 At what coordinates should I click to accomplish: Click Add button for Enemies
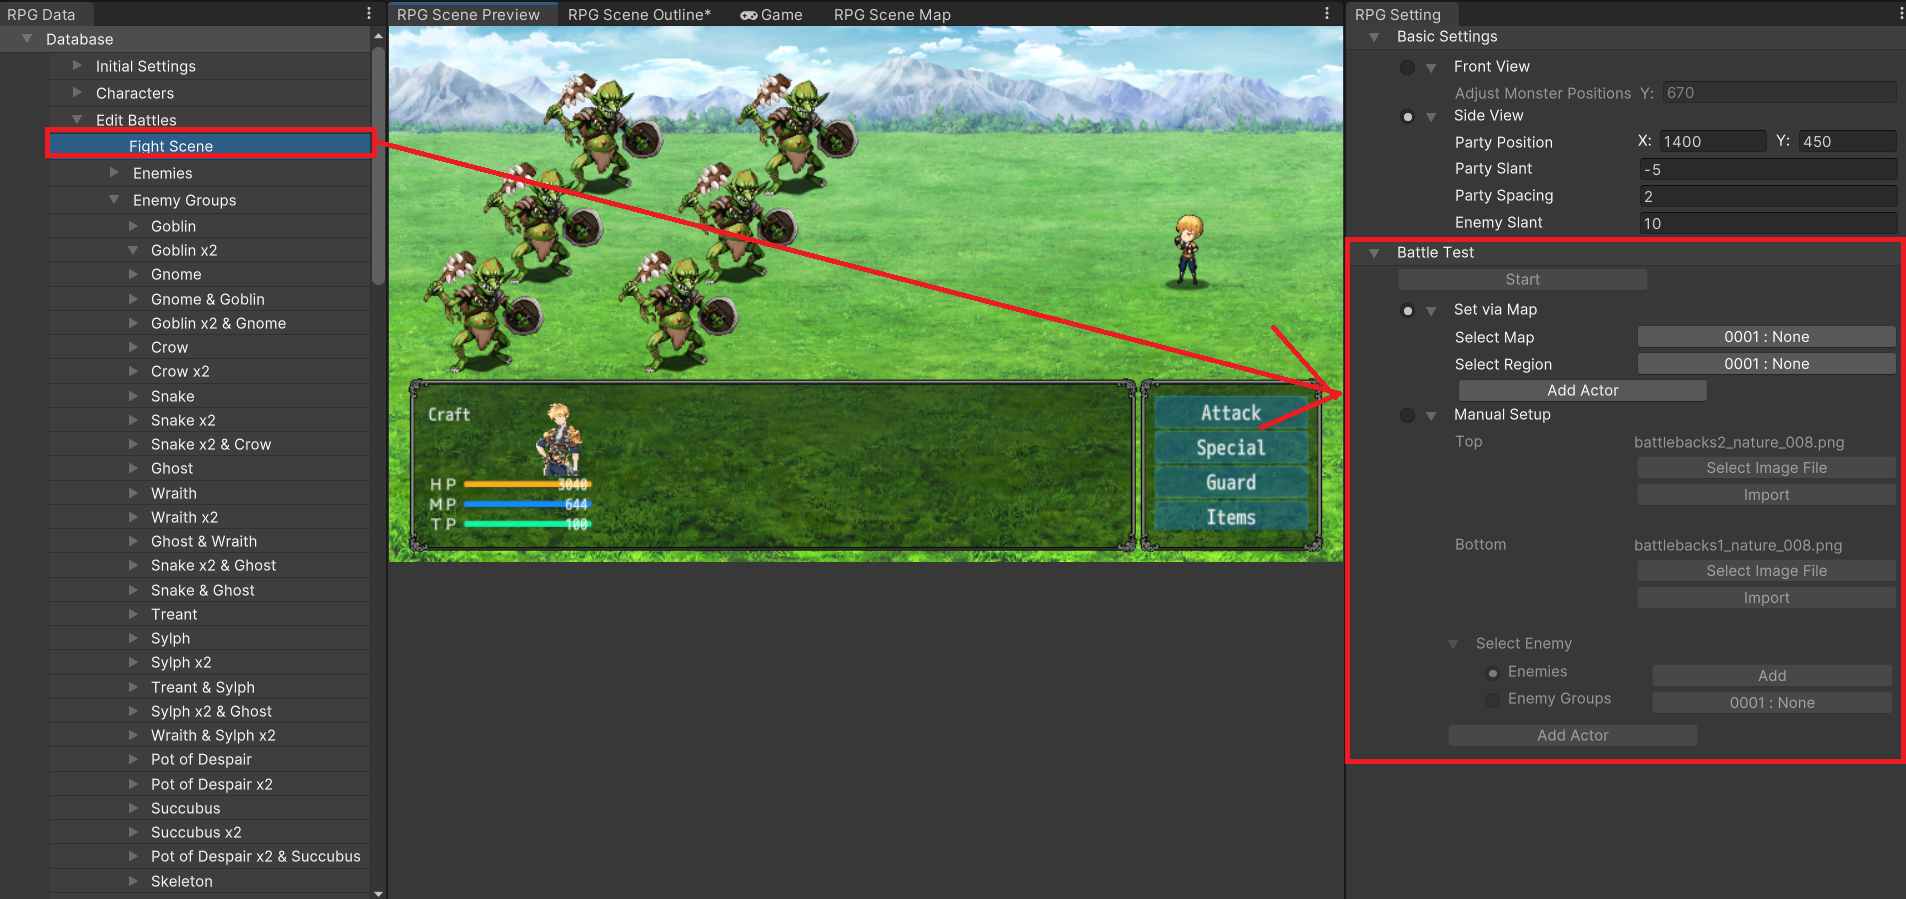(1772, 676)
